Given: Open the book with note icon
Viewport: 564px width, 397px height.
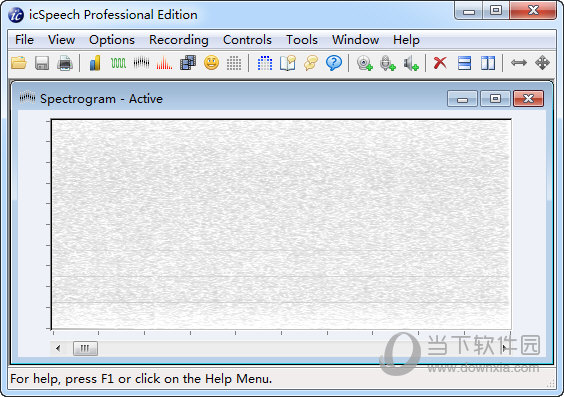Looking at the screenshot, I should [x=288, y=63].
